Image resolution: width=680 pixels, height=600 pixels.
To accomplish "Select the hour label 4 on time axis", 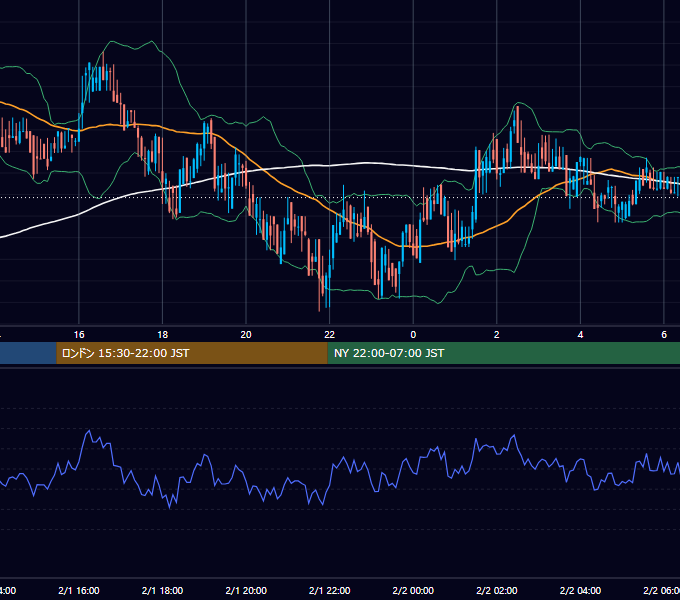I will 580,335.
